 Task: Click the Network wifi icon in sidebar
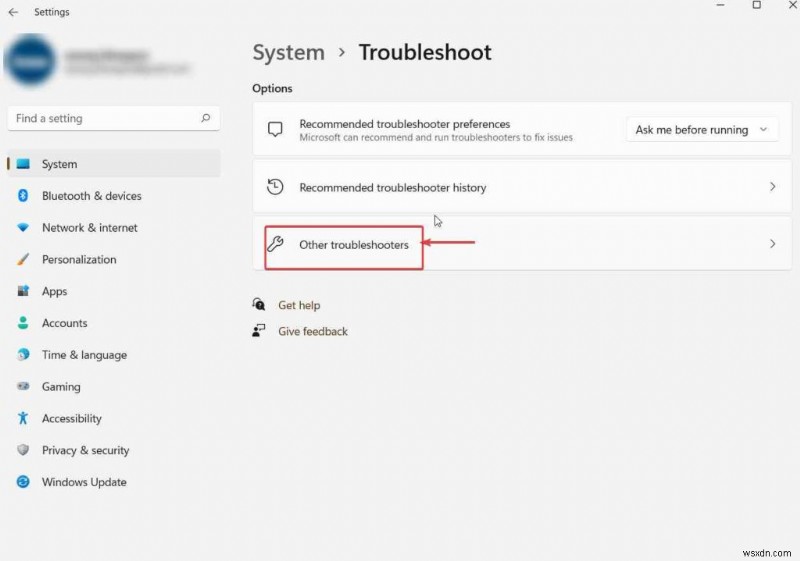pos(23,227)
